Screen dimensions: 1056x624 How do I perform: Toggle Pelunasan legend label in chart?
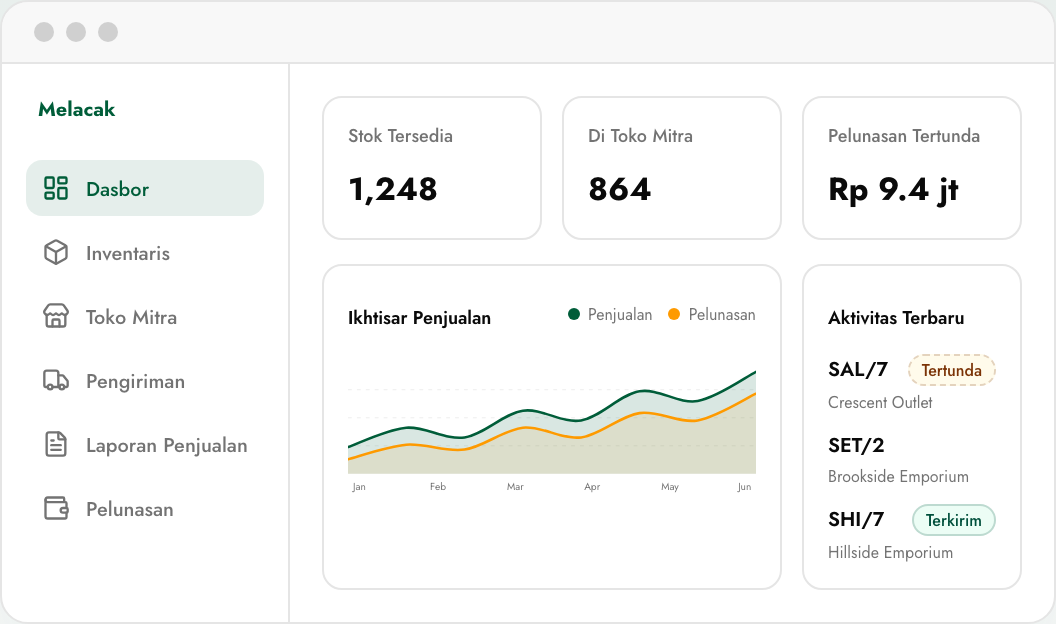pyautogui.click(x=721, y=314)
